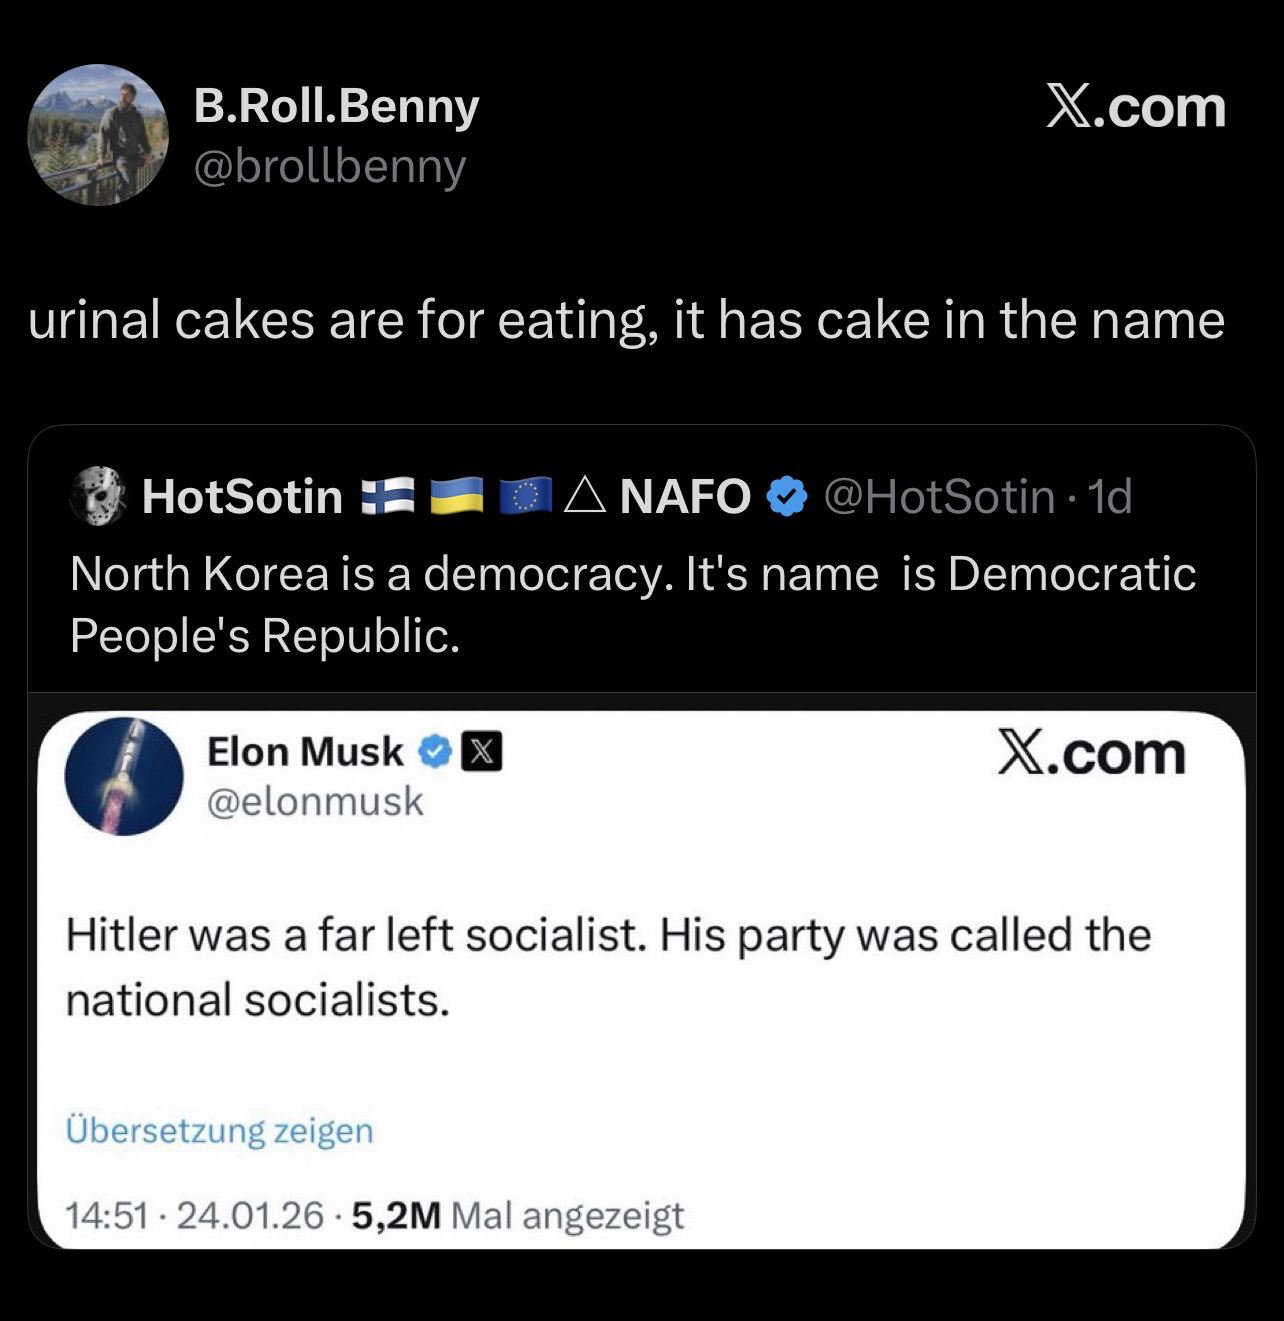
Task: Click the 14:51 · 24.01.26 timestamp
Action: [194, 1215]
